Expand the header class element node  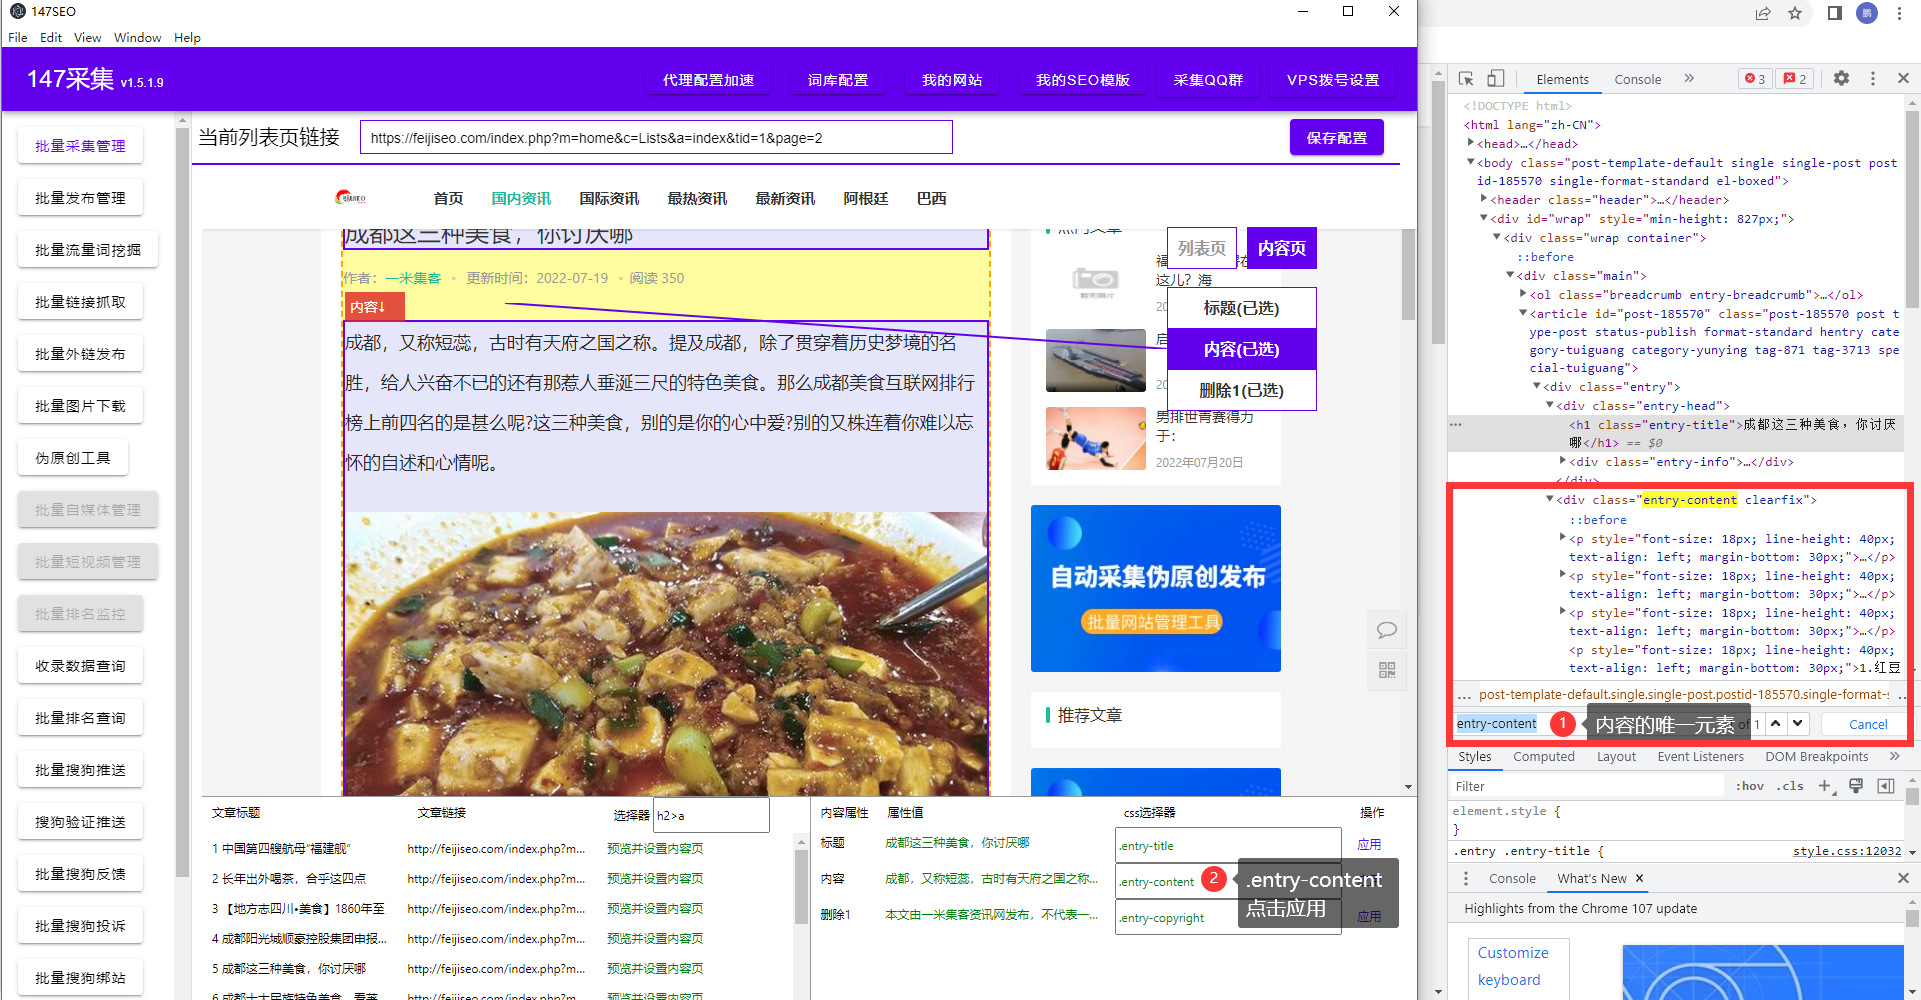(x=1483, y=200)
